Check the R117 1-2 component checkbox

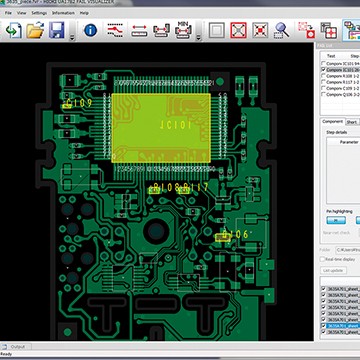click(x=323, y=82)
